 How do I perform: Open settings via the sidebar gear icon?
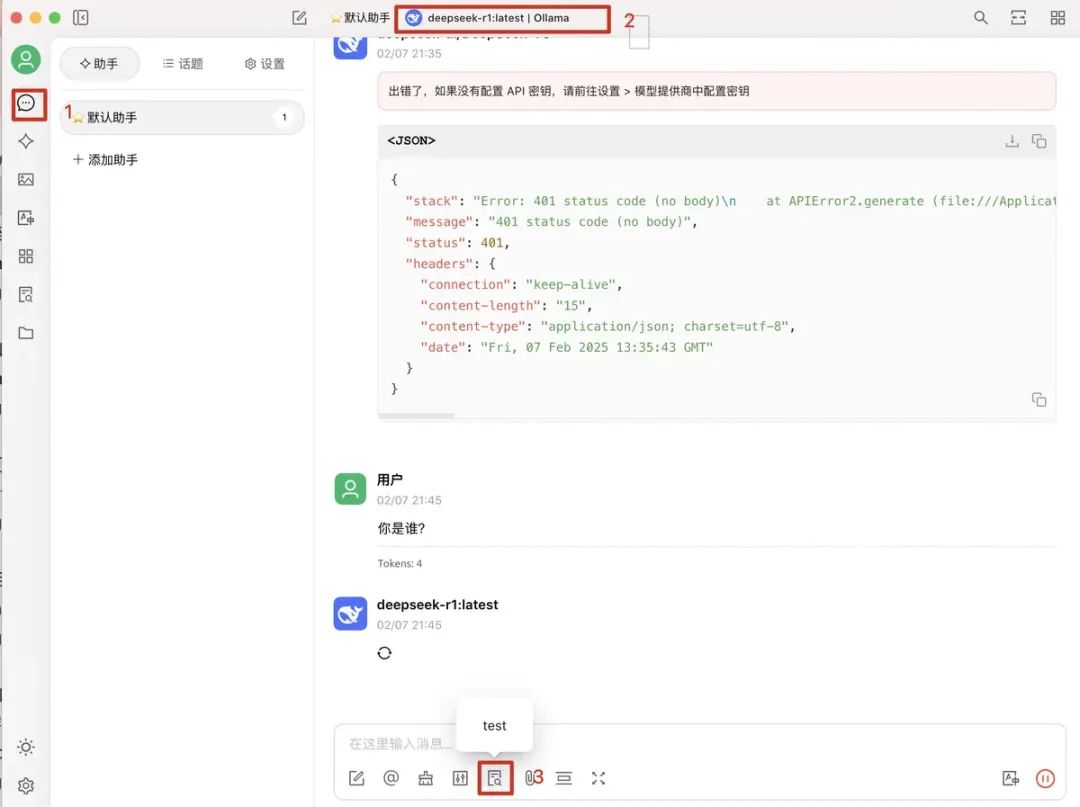click(x=26, y=786)
